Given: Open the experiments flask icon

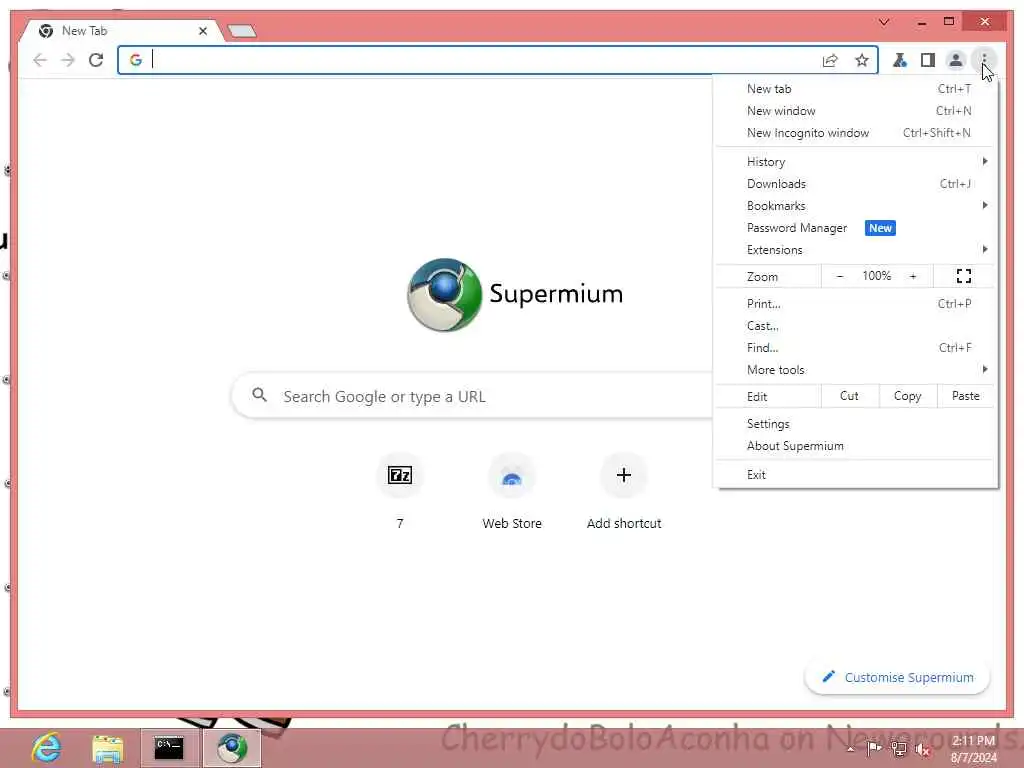Looking at the screenshot, I should [900, 60].
